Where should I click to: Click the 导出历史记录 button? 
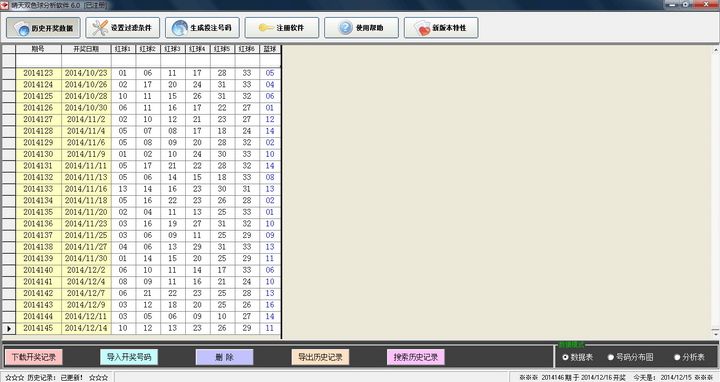(320, 357)
